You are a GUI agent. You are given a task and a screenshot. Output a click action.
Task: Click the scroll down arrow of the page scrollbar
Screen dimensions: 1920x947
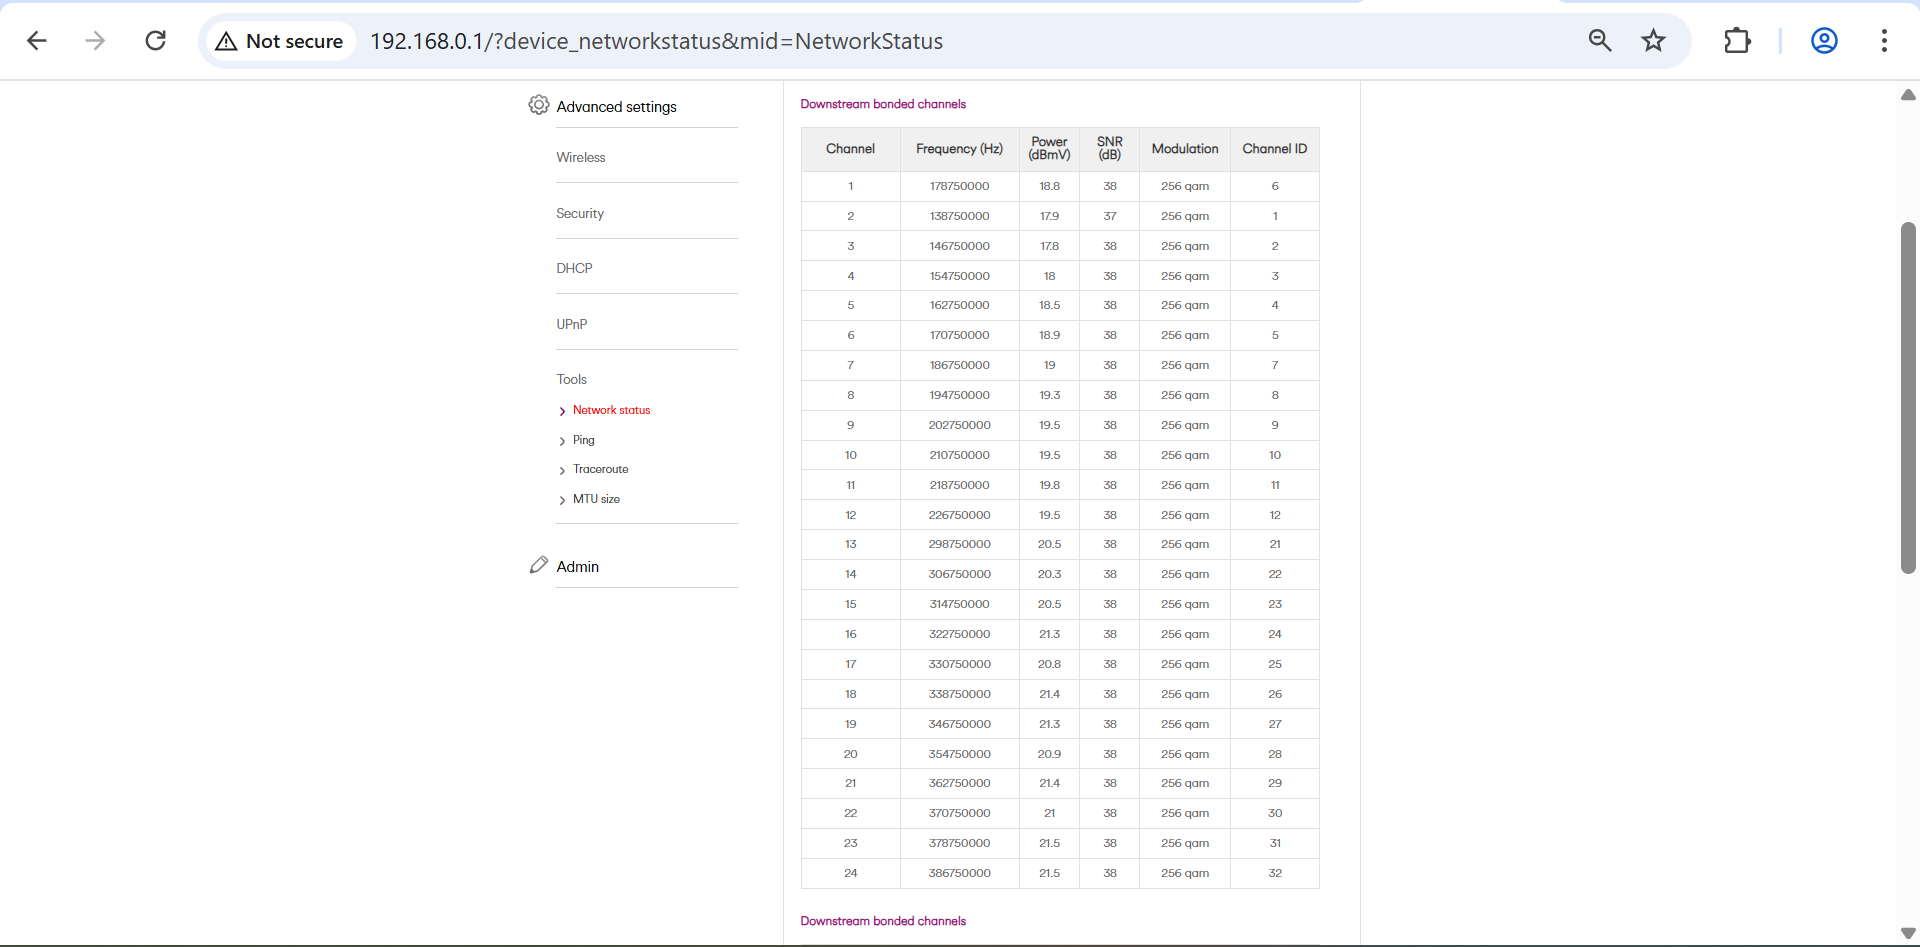point(1908,933)
